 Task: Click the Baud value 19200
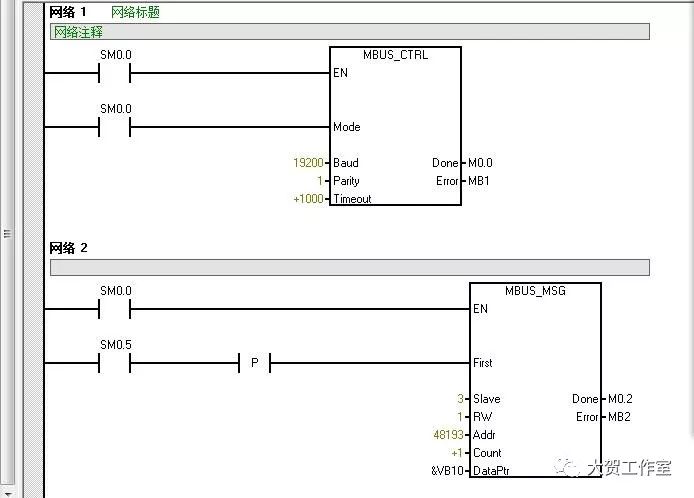coord(308,163)
